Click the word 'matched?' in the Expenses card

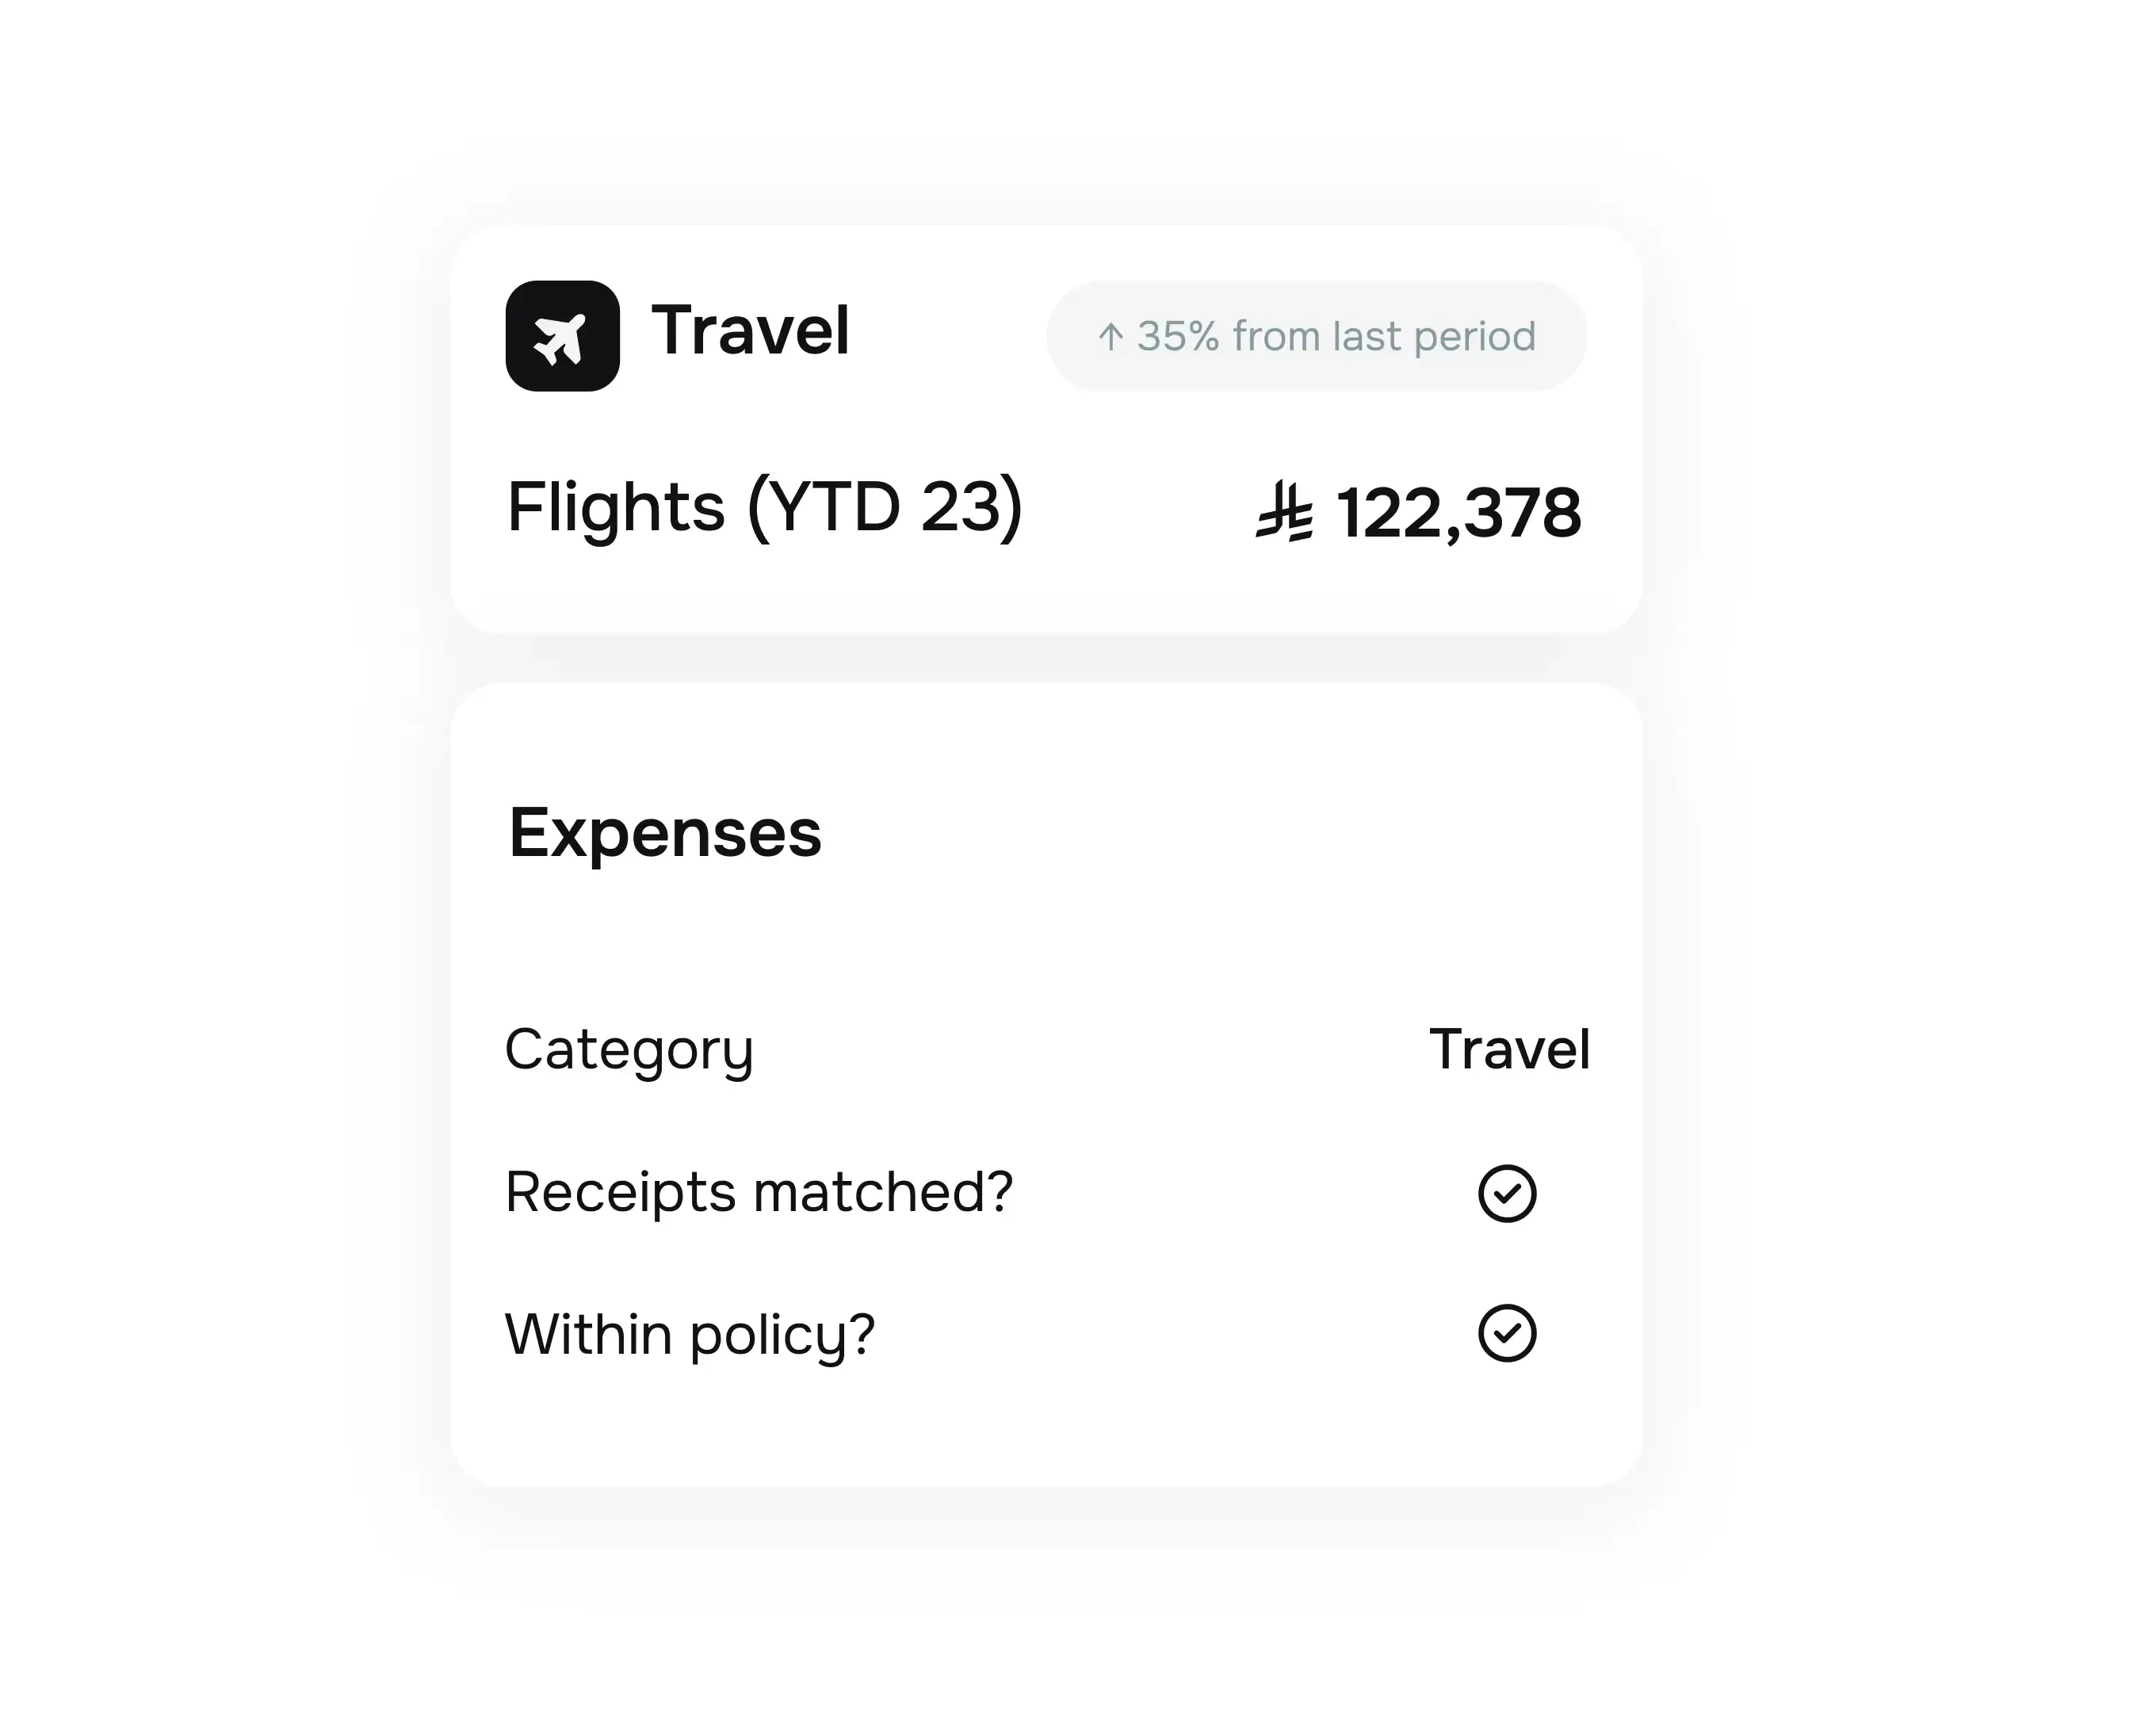pyautogui.click(x=883, y=1192)
